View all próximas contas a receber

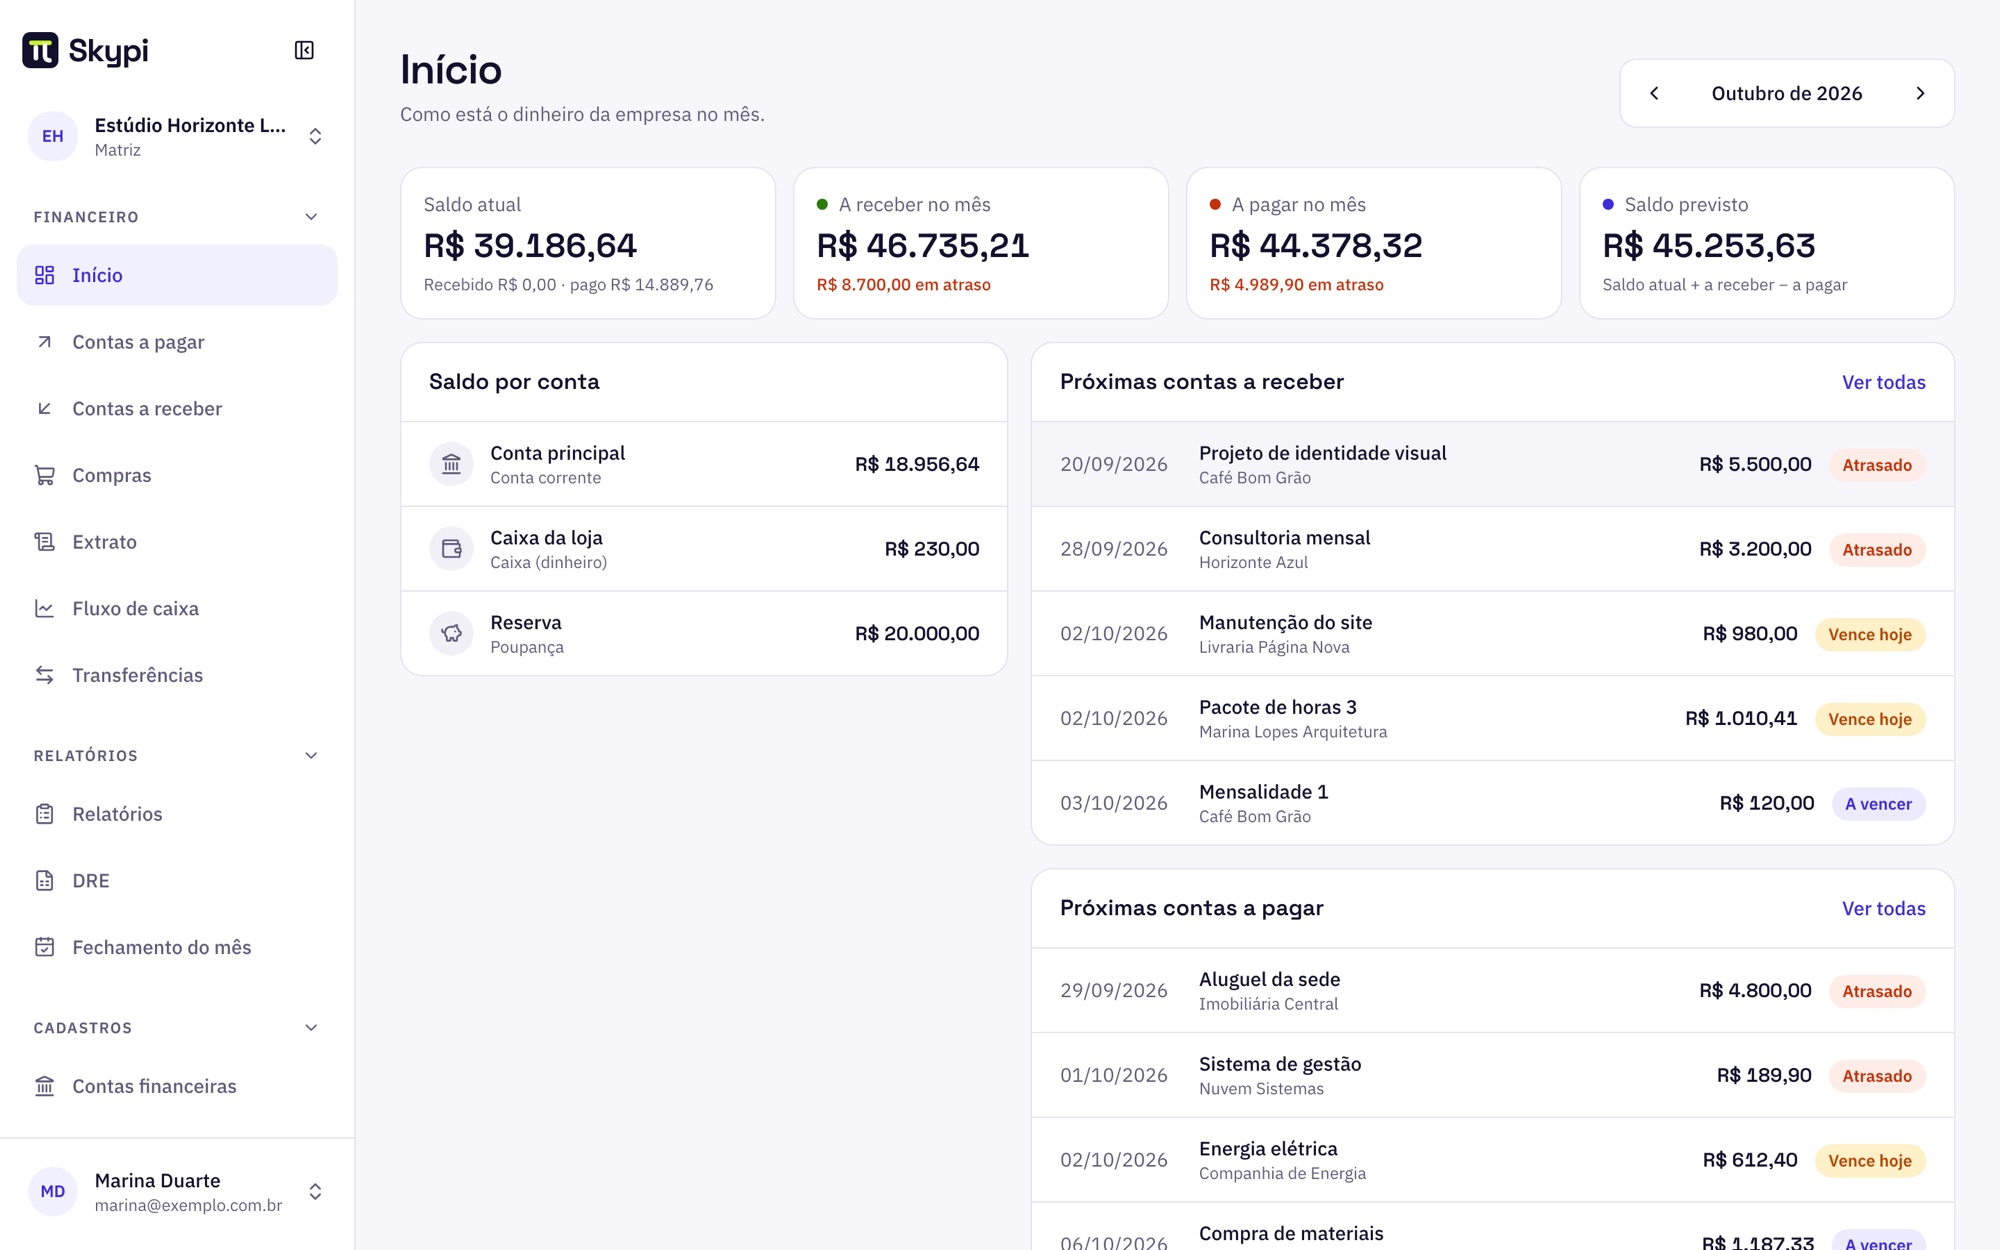(x=1883, y=382)
